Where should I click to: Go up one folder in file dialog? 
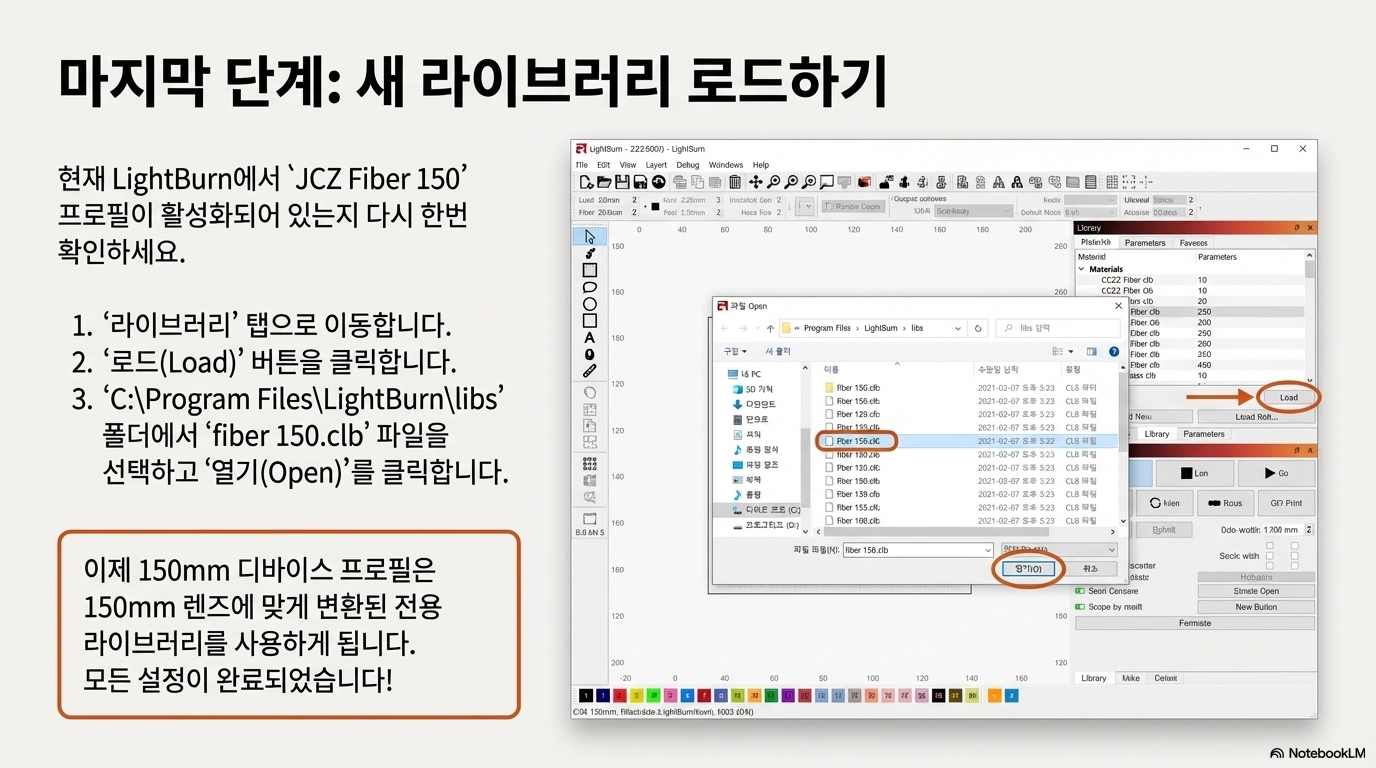point(770,328)
